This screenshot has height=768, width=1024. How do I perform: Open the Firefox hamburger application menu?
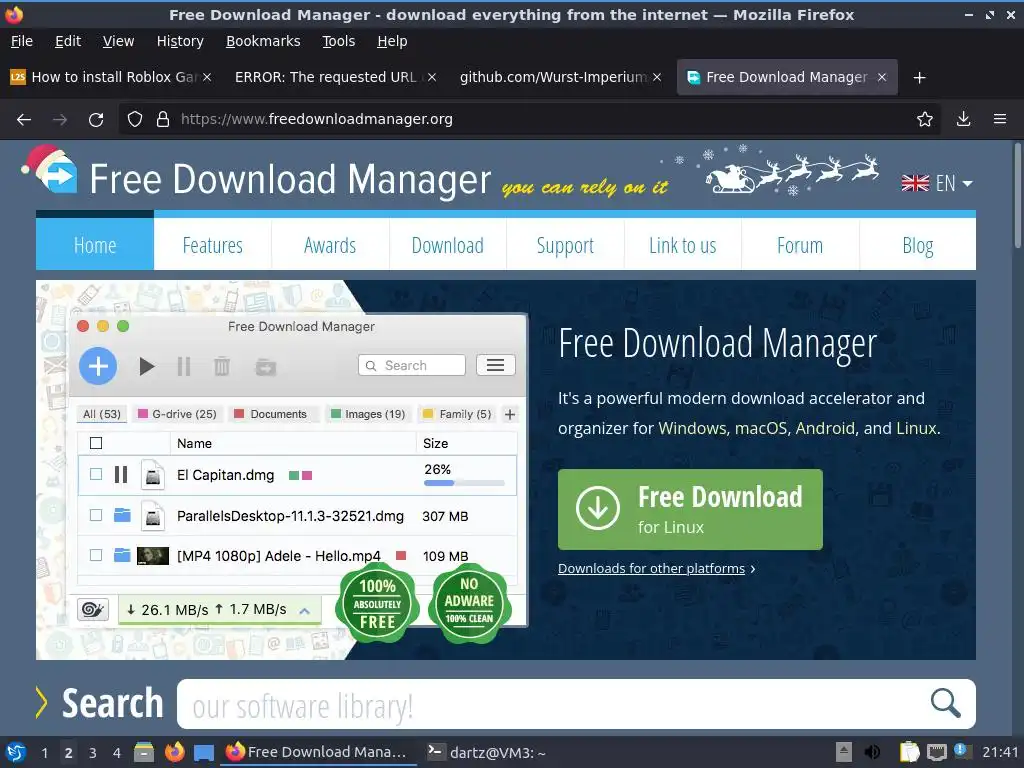[999, 120]
